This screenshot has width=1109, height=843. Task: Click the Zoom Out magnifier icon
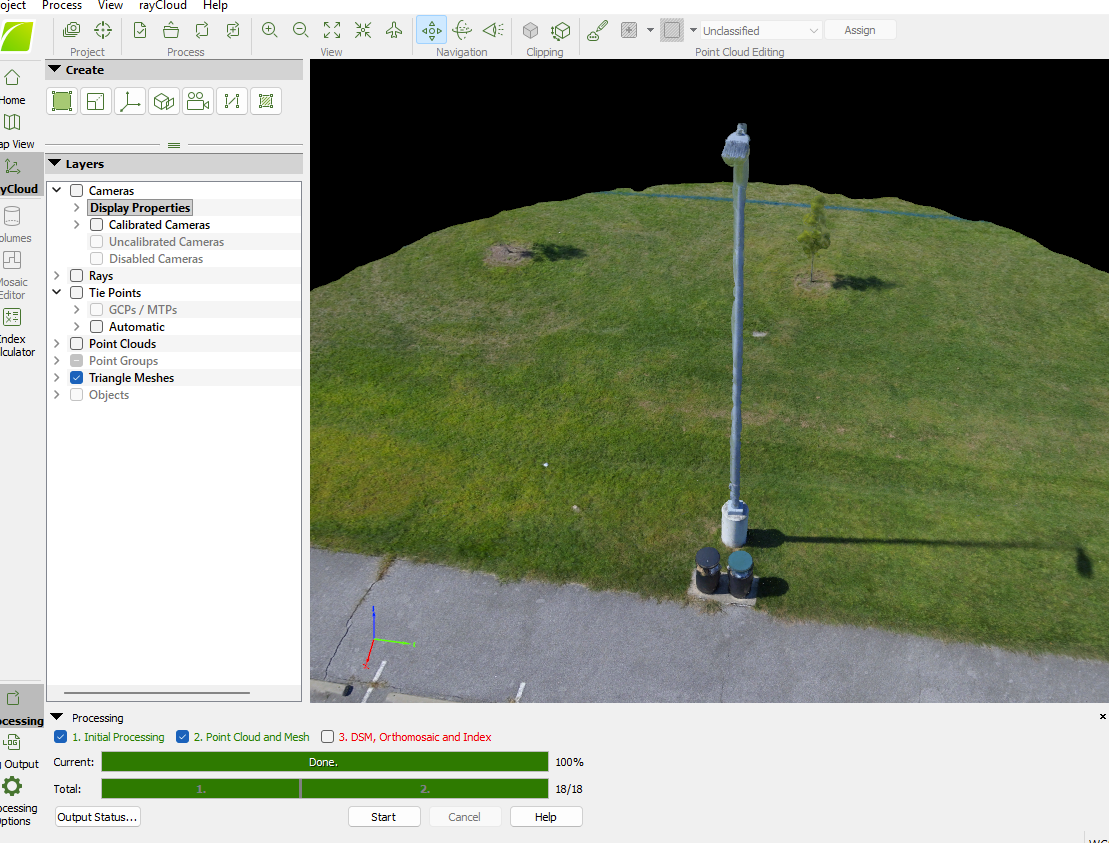click(x=300, y=30)
